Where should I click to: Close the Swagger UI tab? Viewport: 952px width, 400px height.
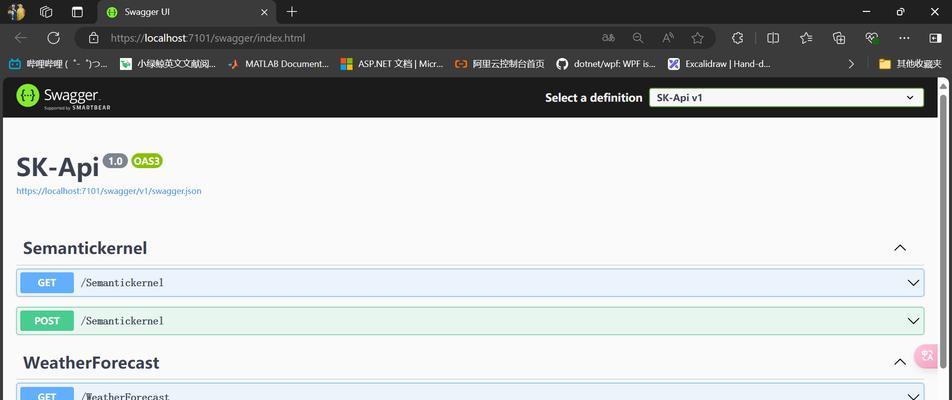264,12
